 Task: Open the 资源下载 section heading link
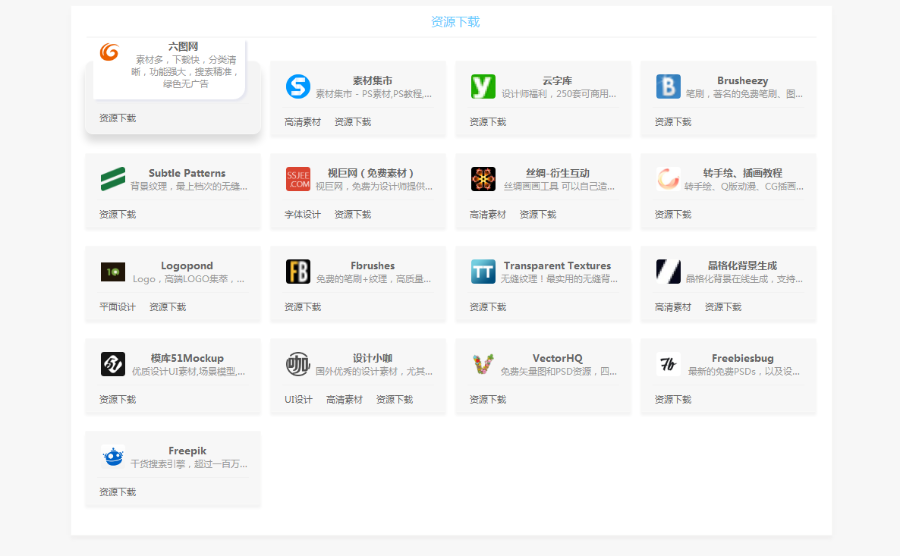pyautogui.click(x=455, y=22)
